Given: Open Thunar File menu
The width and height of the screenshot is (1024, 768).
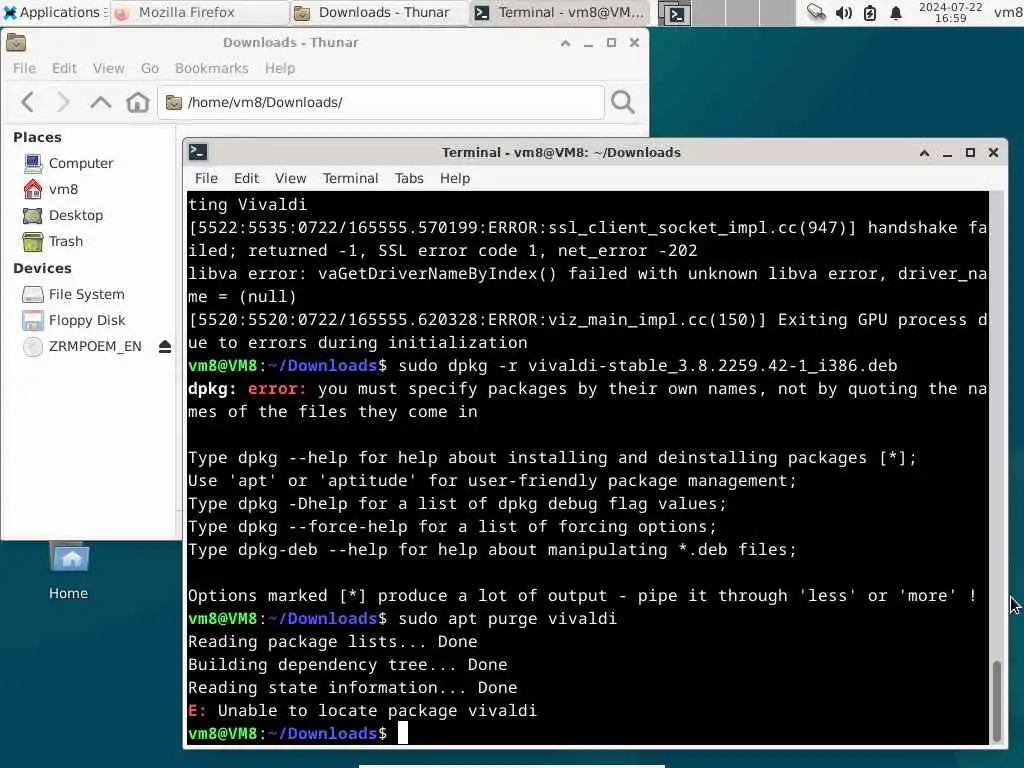Looking at the screenshot, I should [24, 69].
